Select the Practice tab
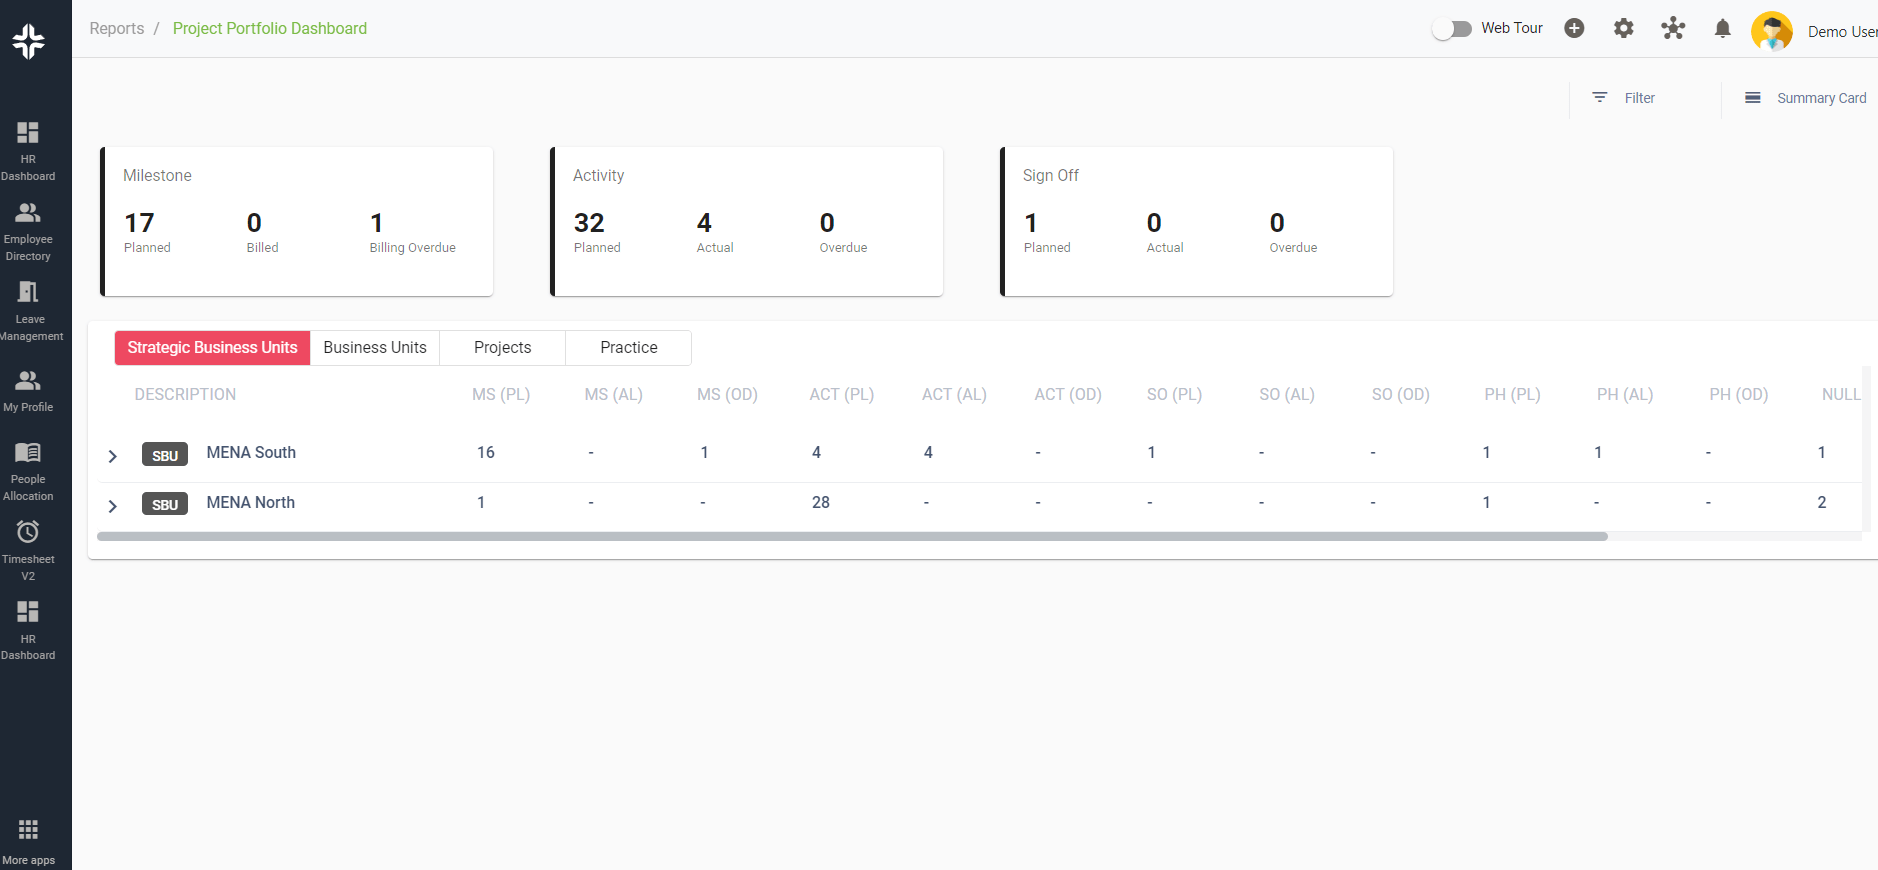Screen dimensions: 1878x870 (x=628, y=348)
